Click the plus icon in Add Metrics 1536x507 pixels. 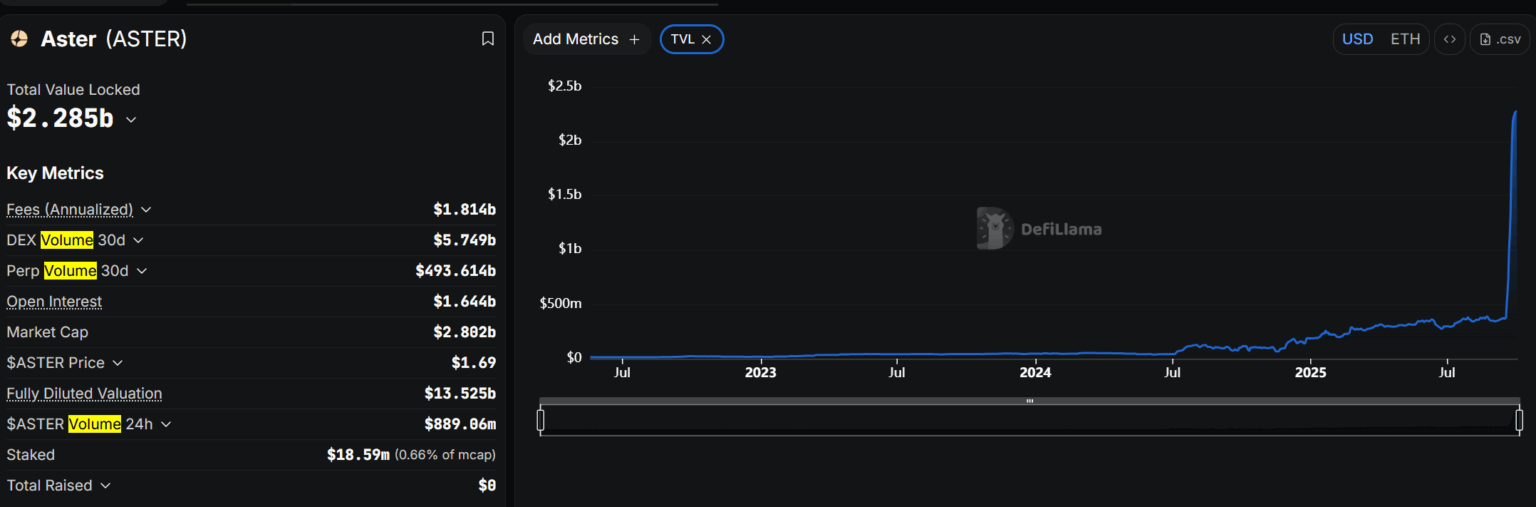pyautogui.click(x=634, y=39)
